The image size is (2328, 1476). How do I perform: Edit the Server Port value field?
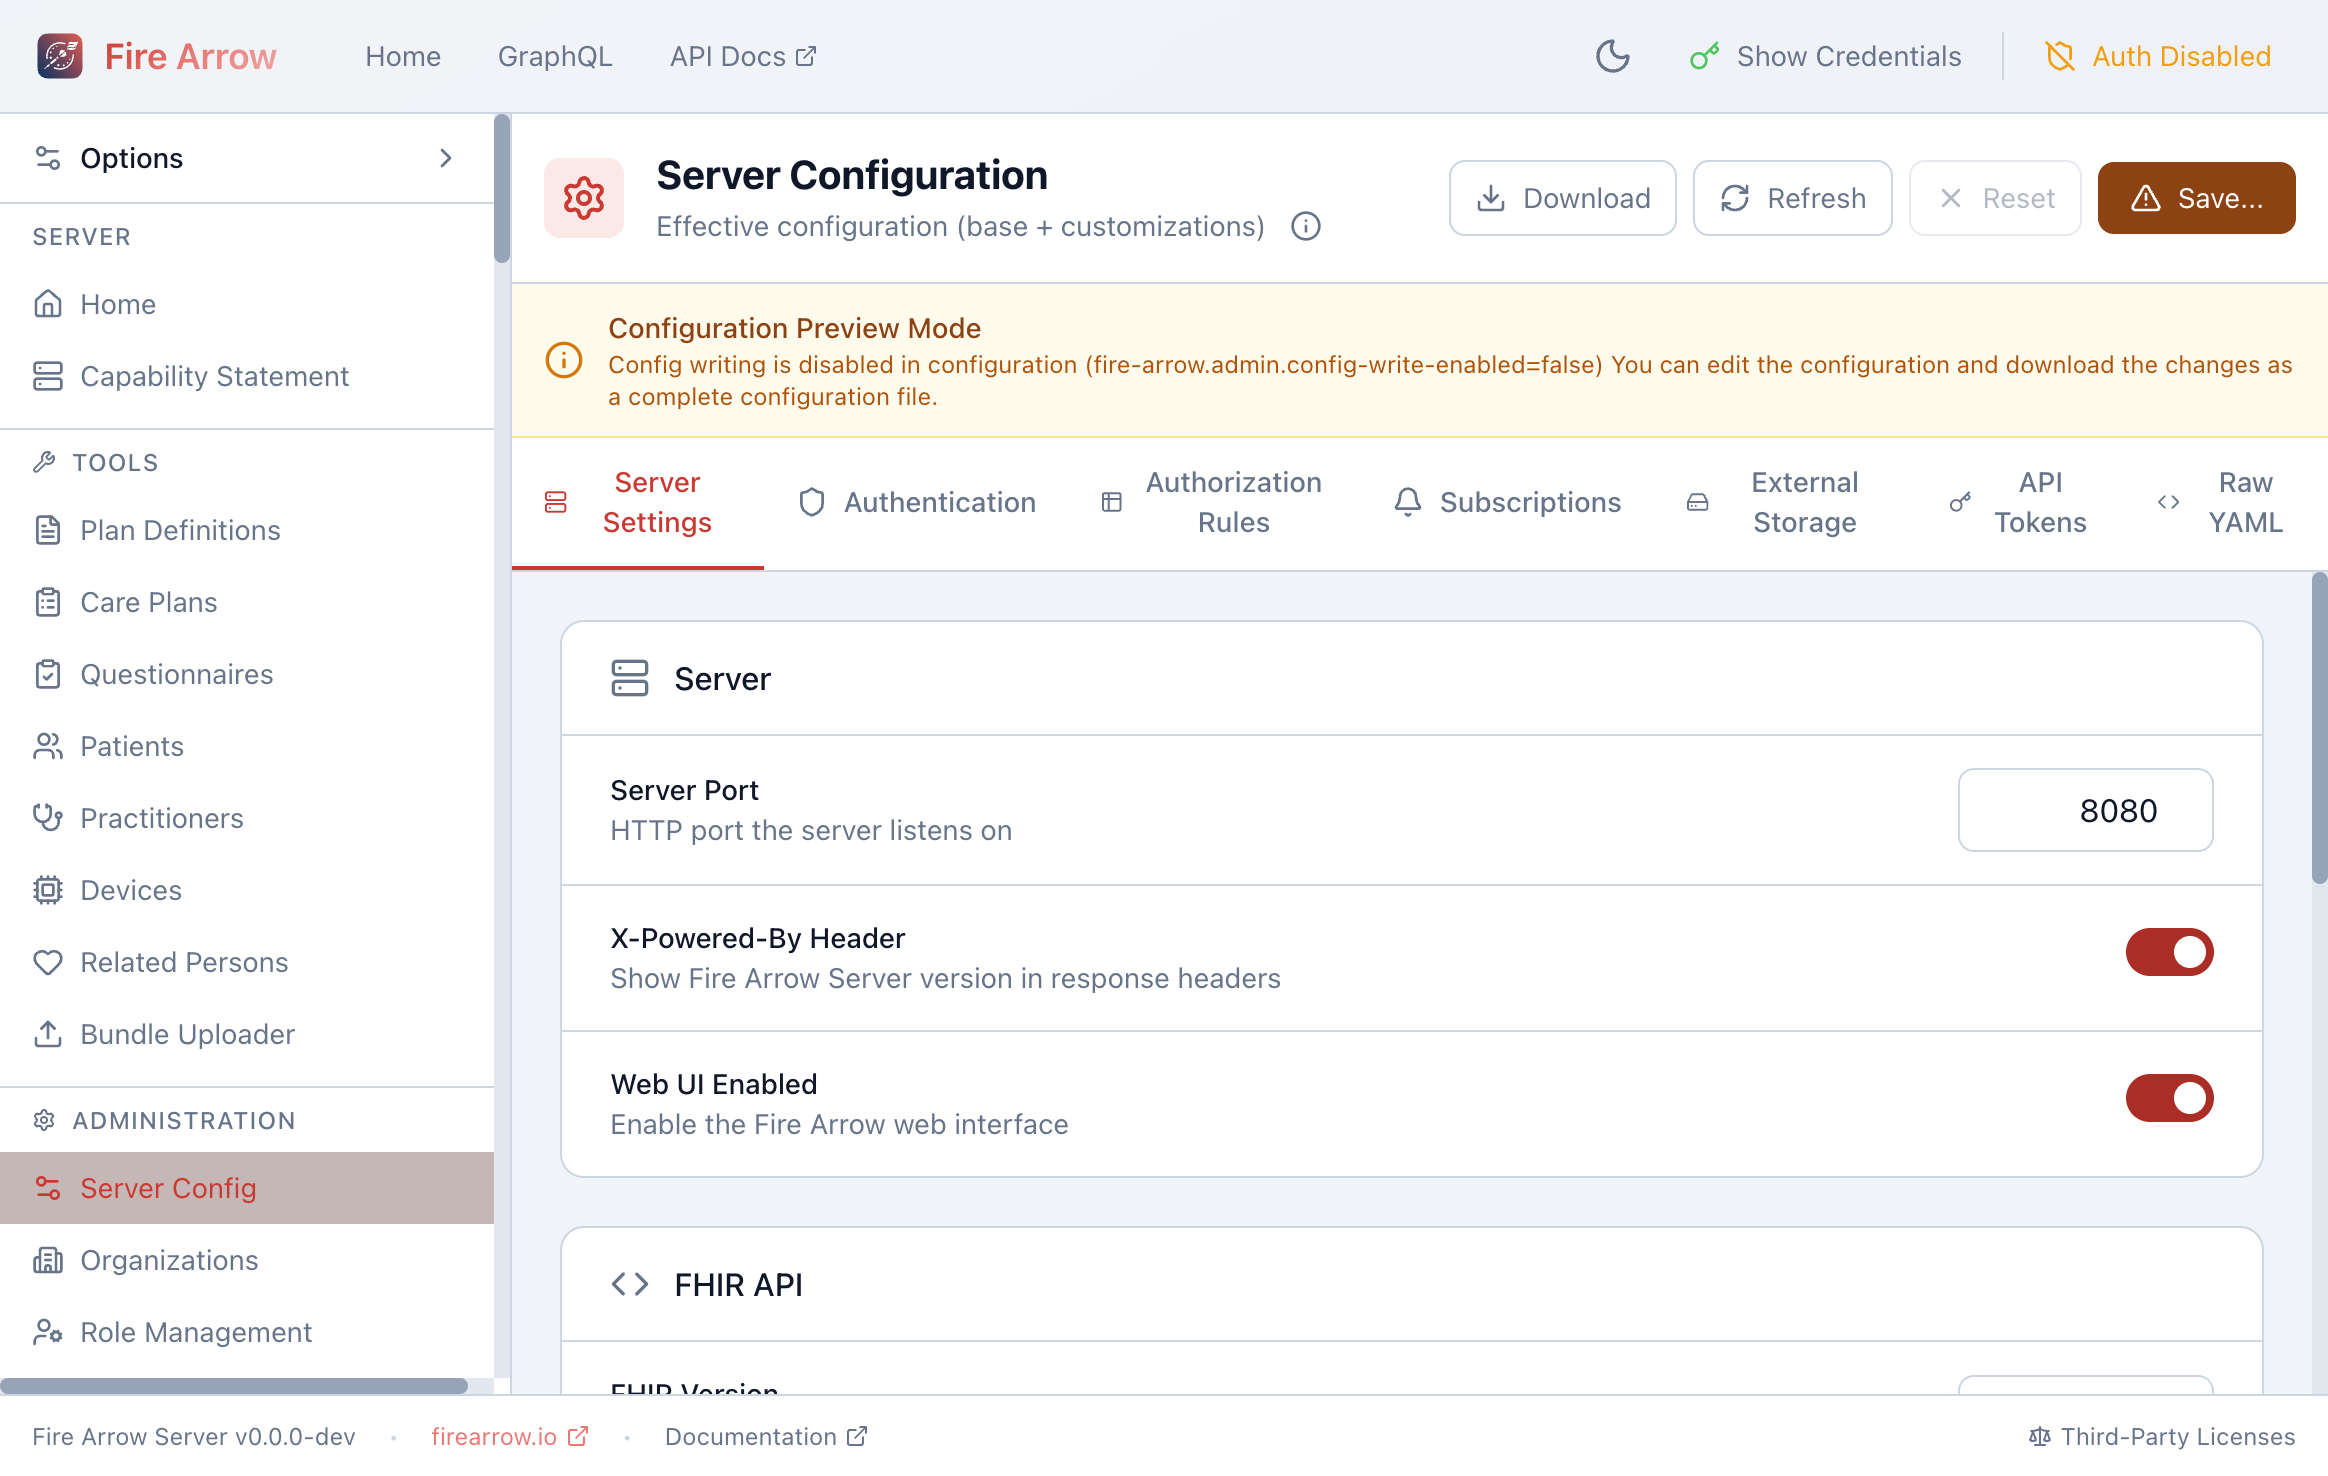(x=2085, y=810)
